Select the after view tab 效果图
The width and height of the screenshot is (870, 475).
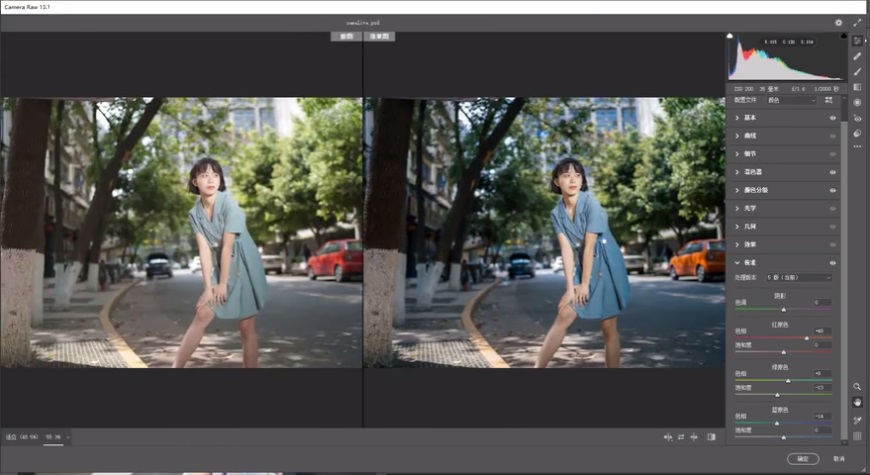(x=380, y=36)
